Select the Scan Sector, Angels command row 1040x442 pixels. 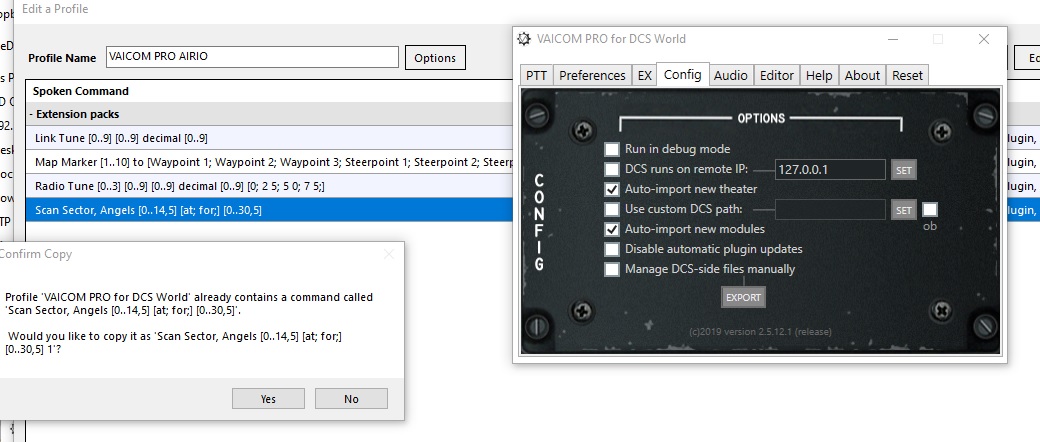(x=269, y=210)
